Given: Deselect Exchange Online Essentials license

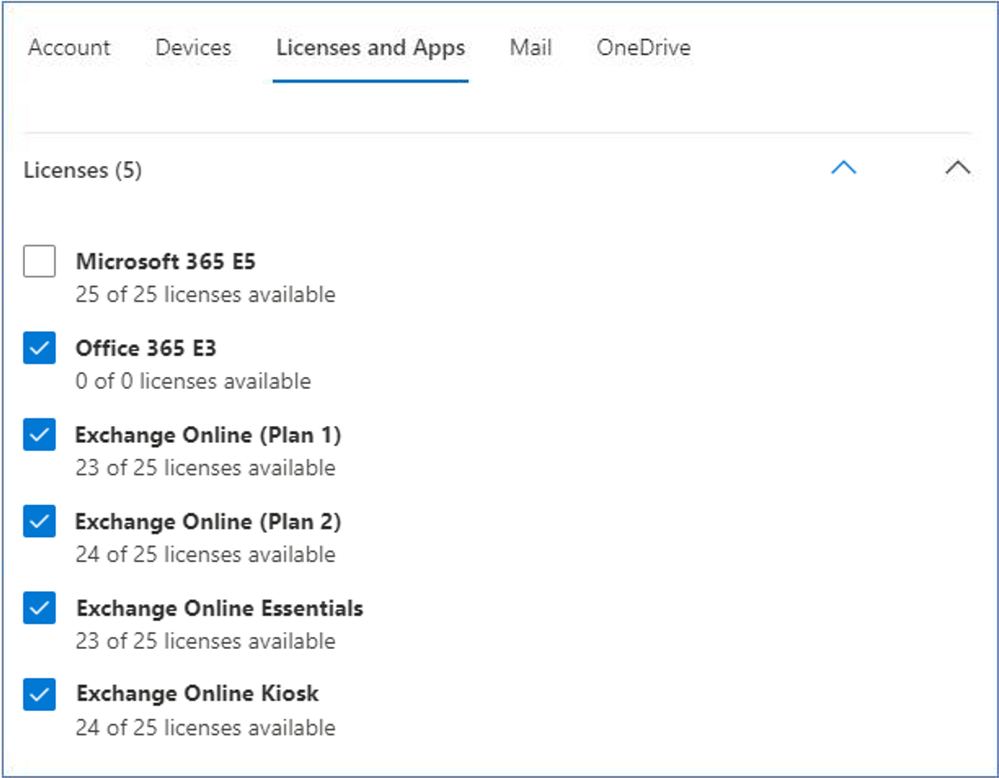Looking at the screenshot, I should click(x=39, y=608).
